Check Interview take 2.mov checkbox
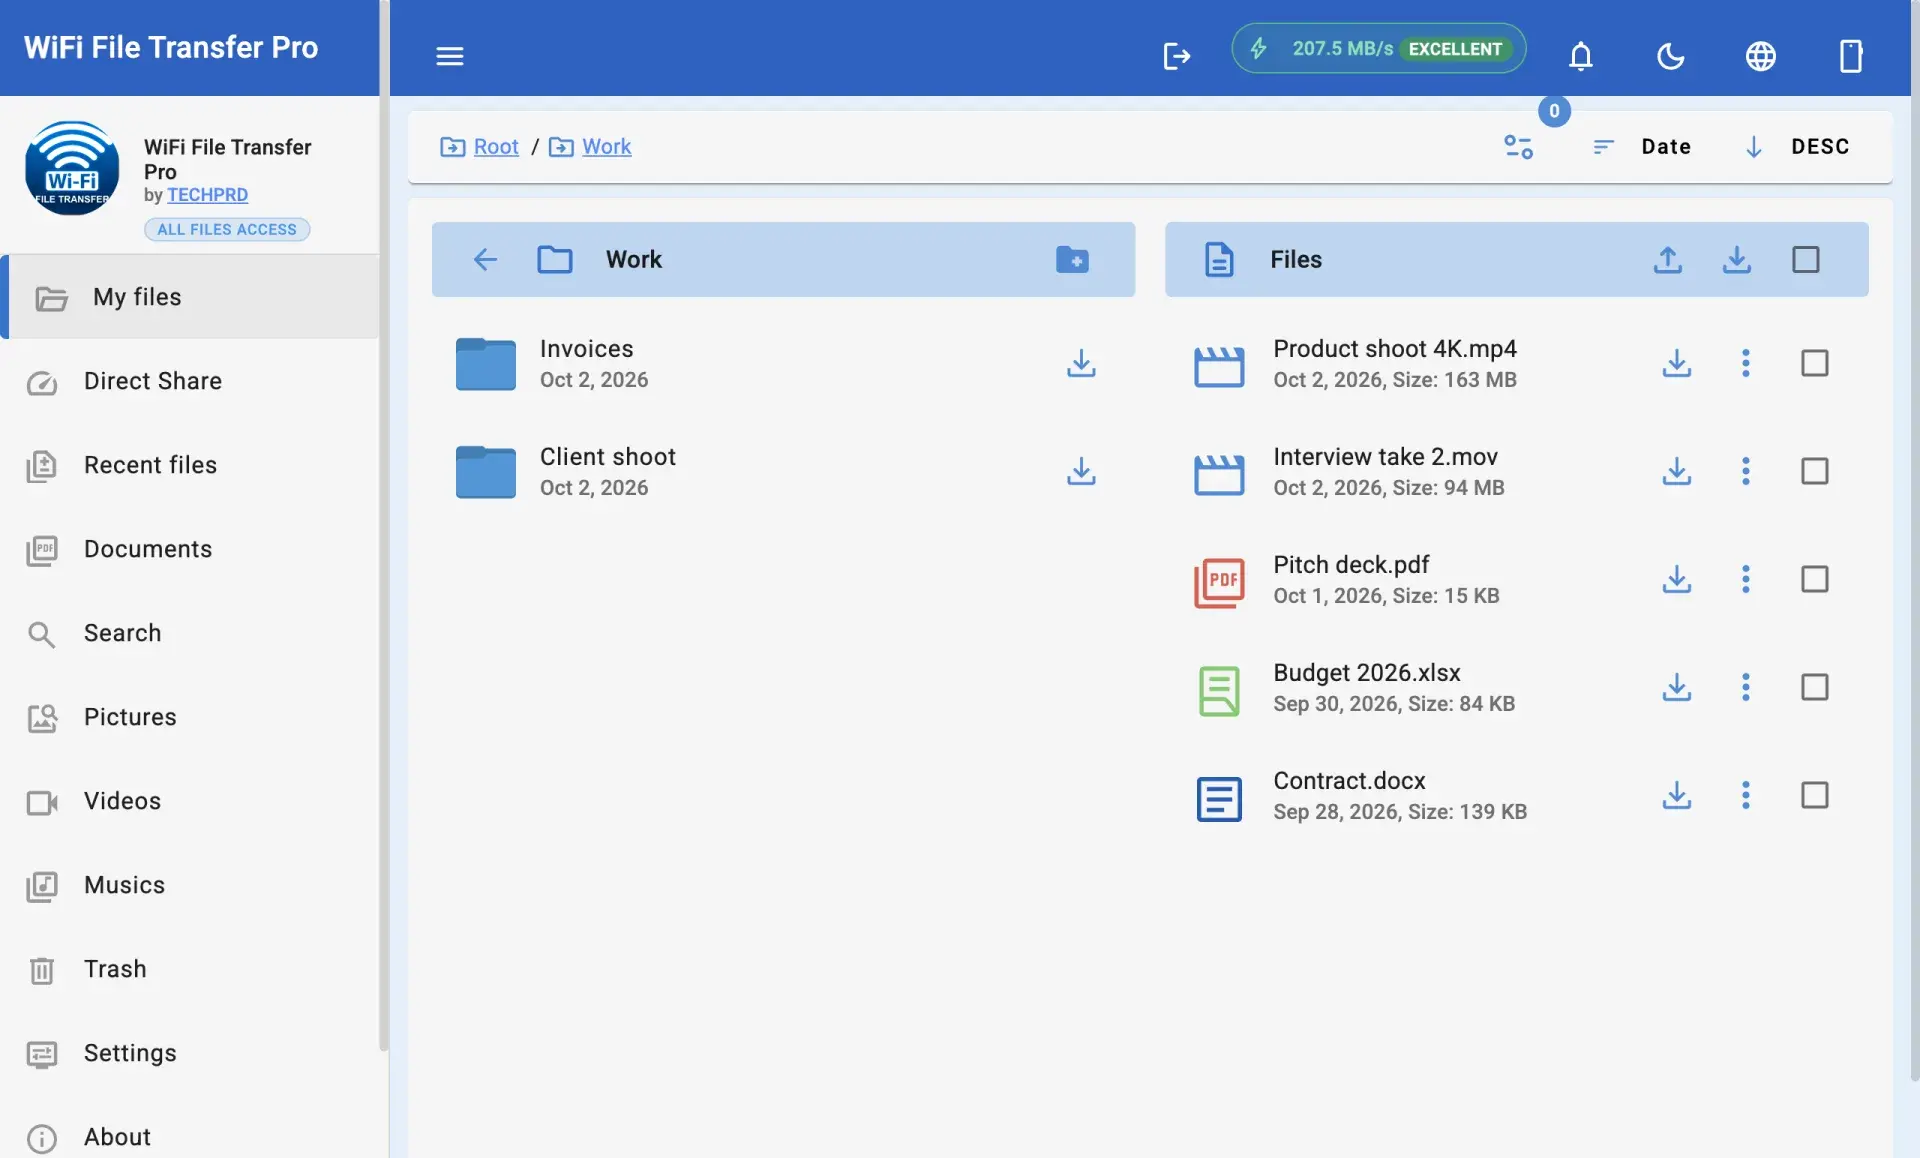The height and width of the screenshot is (1158, 1920). (x=1814, y=471)
